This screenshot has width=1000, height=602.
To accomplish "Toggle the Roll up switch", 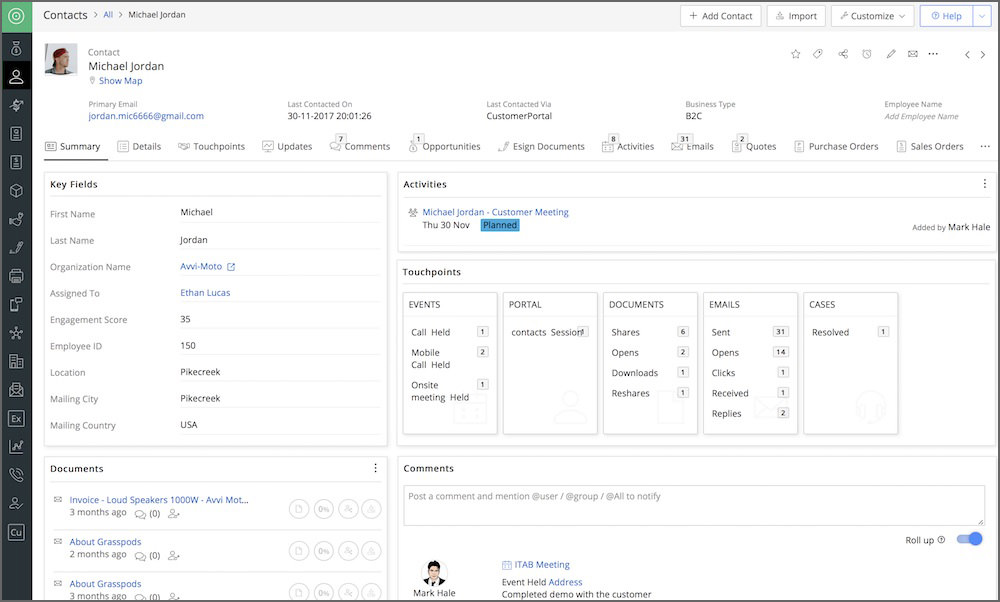I will point(969,540).
